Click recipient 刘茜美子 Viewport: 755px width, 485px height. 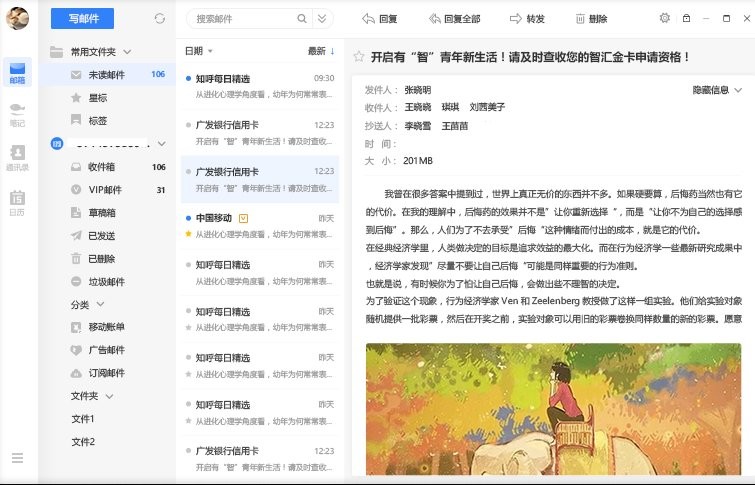pyautogui.click(x=487, y=107)
